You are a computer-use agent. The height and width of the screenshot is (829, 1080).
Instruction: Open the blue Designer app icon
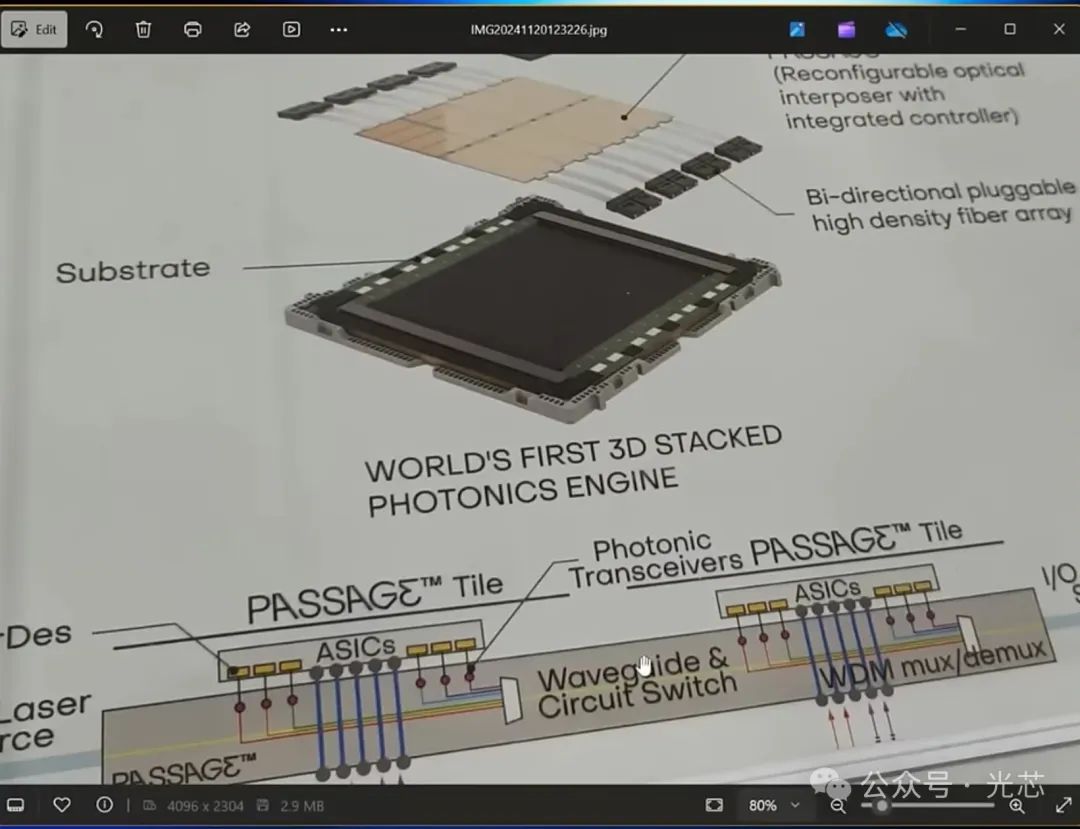[797, 30]
